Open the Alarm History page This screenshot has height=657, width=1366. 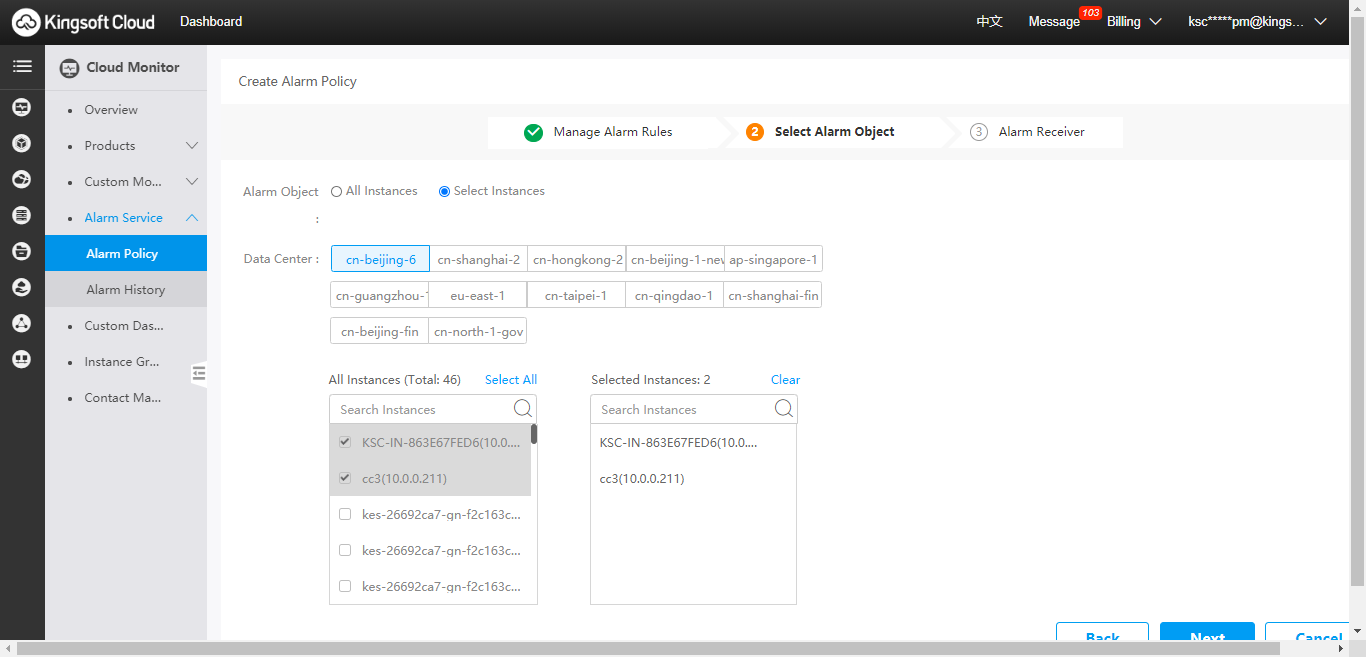point(125,290)
